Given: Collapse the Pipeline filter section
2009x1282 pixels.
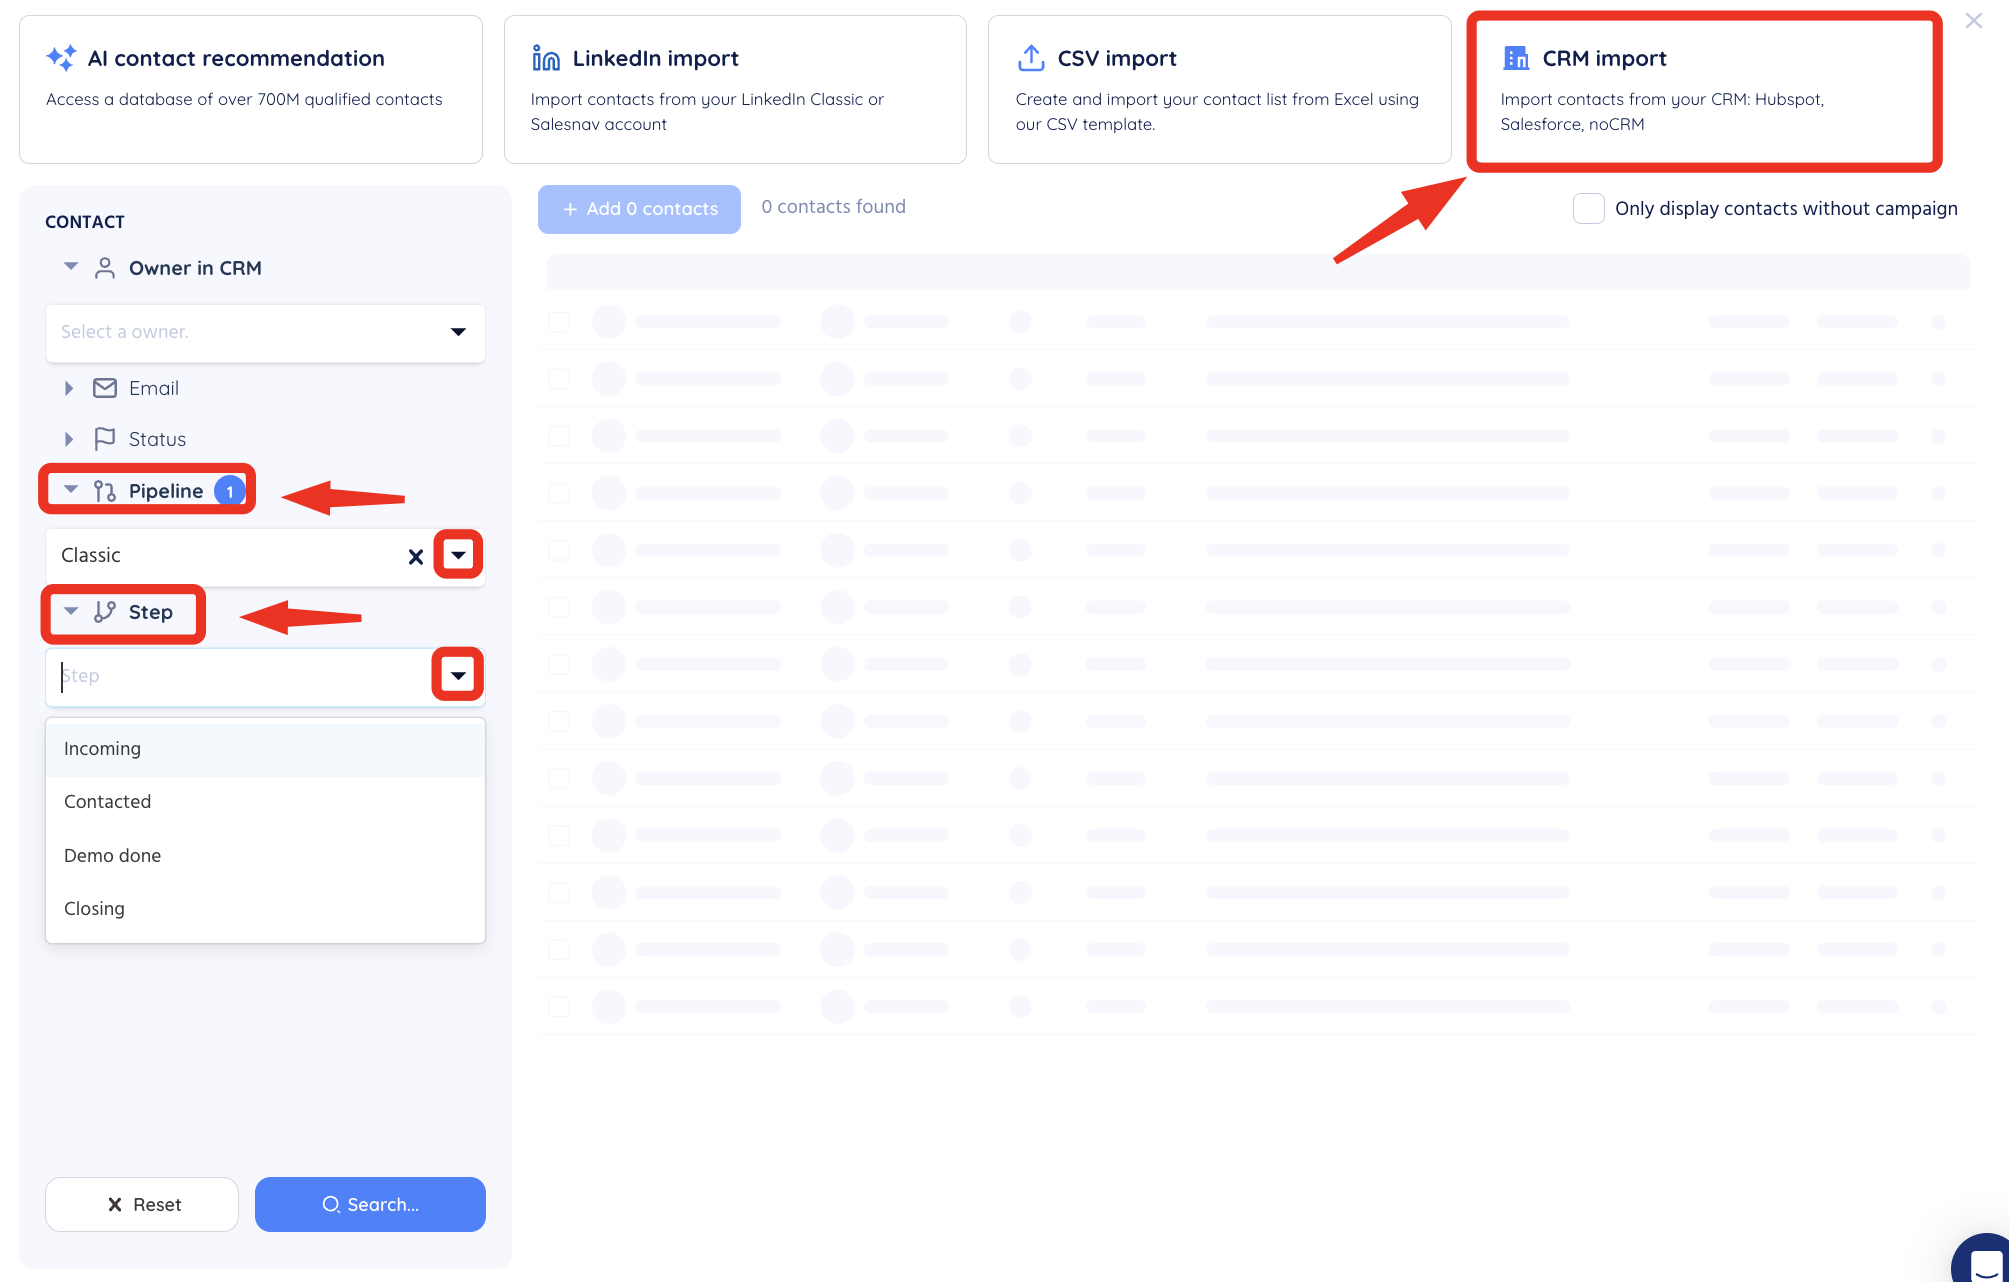Looking at the screenshot, I should [x=71, y=490].
